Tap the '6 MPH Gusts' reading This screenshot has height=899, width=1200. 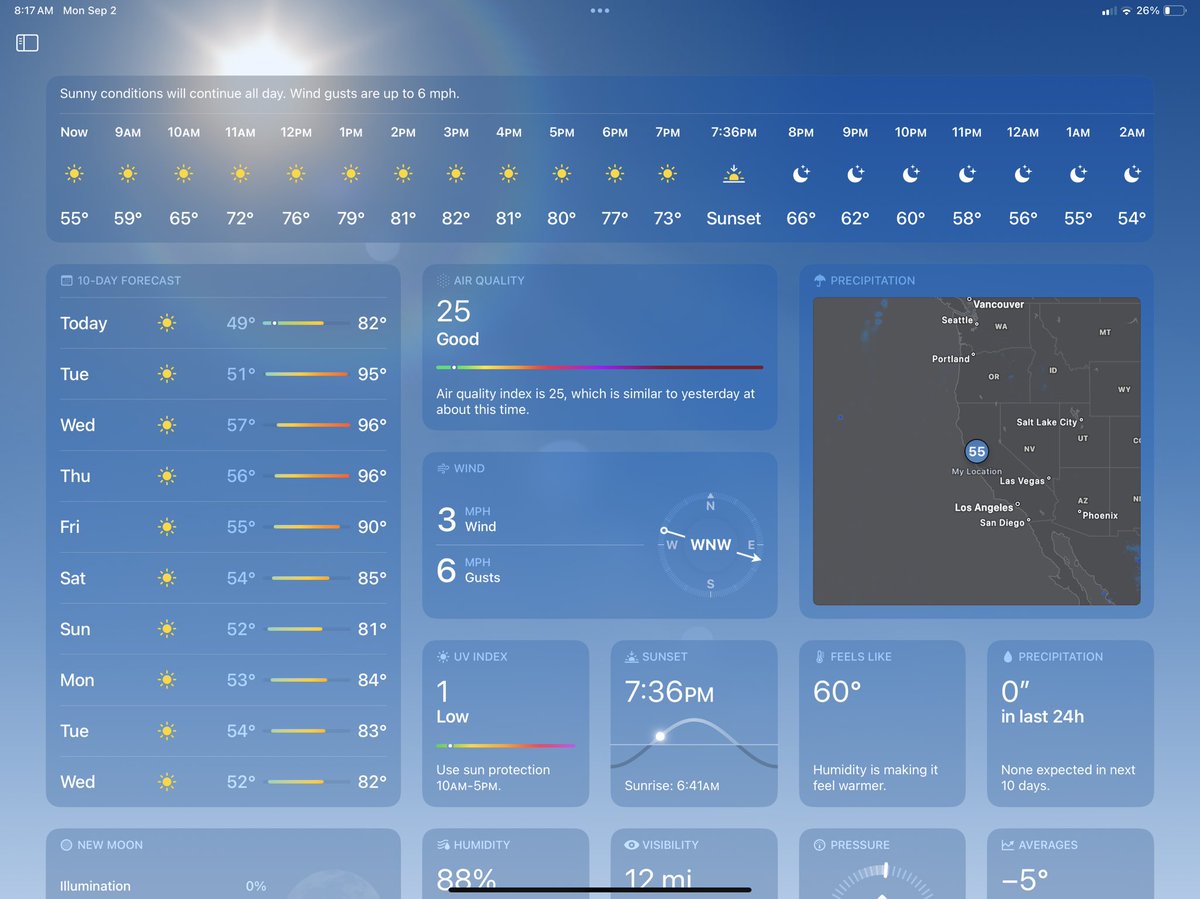point(469,570)
